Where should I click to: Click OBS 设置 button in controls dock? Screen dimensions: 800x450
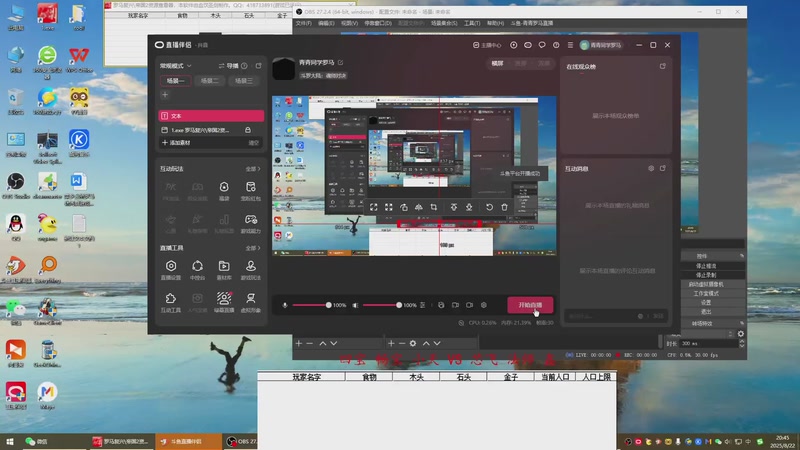(706, 303)
